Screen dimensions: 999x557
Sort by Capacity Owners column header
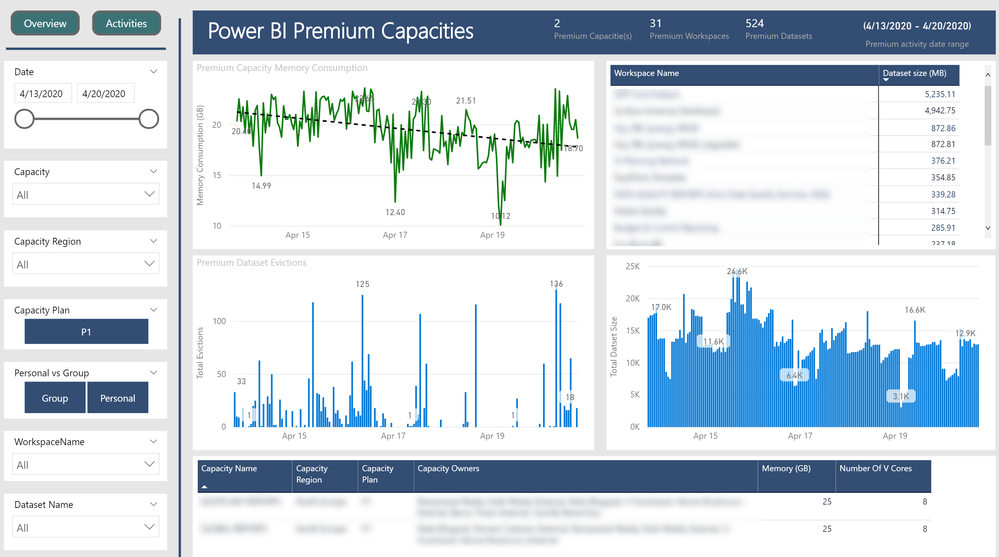(586, 476)
